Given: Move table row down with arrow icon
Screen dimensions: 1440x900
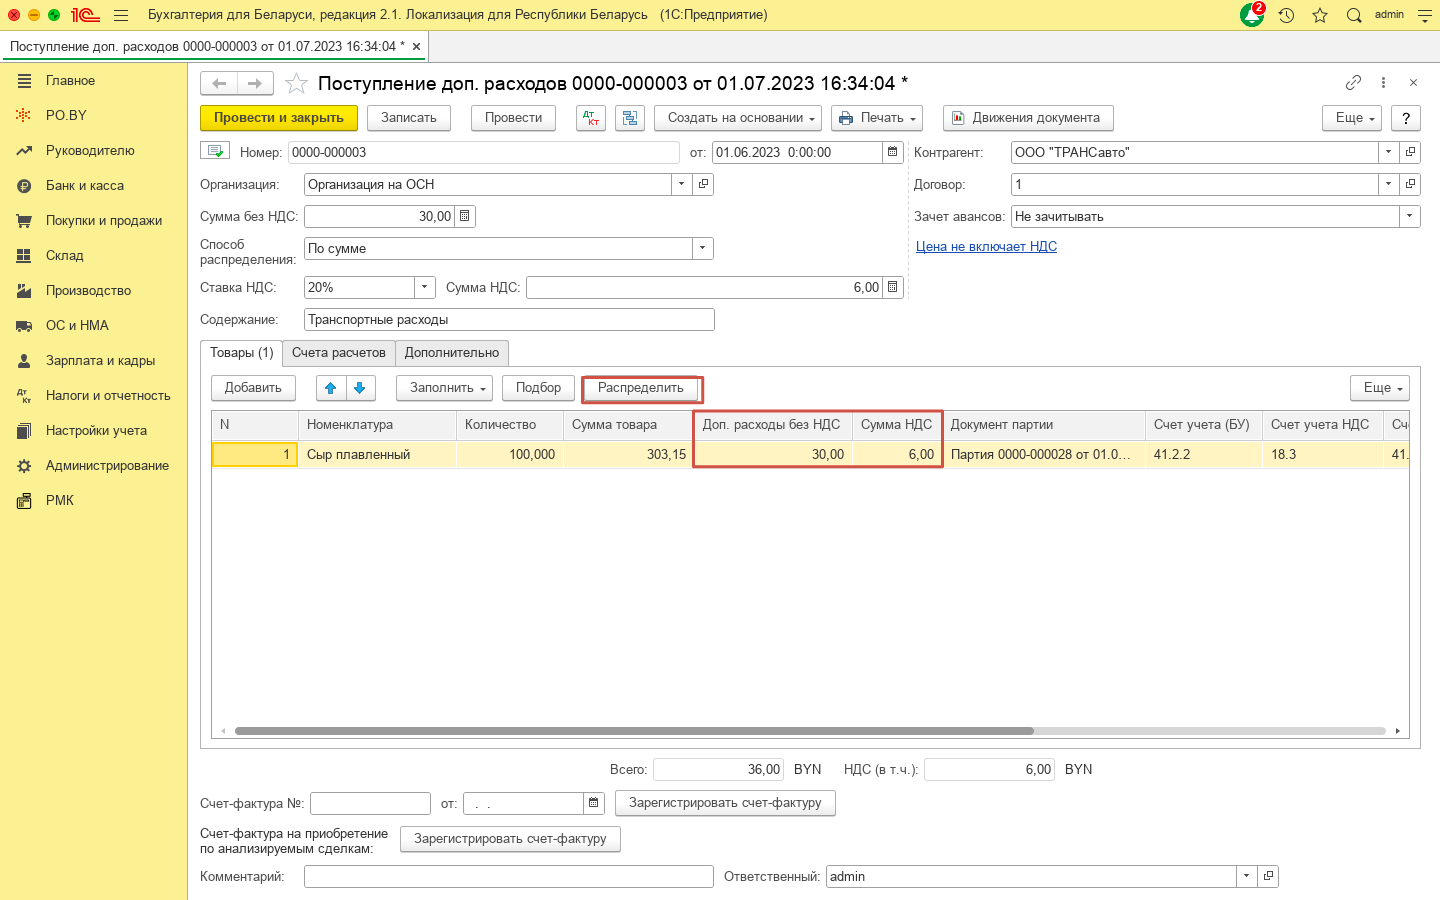Looking at the screenshot, I should coord(360,388).
